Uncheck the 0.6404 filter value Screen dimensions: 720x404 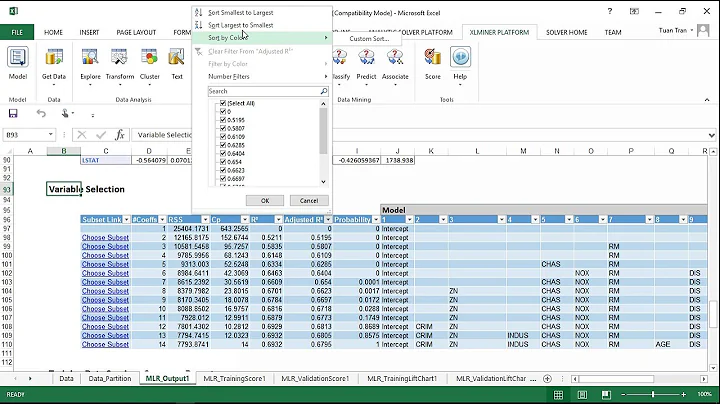[x=223, y=153]
